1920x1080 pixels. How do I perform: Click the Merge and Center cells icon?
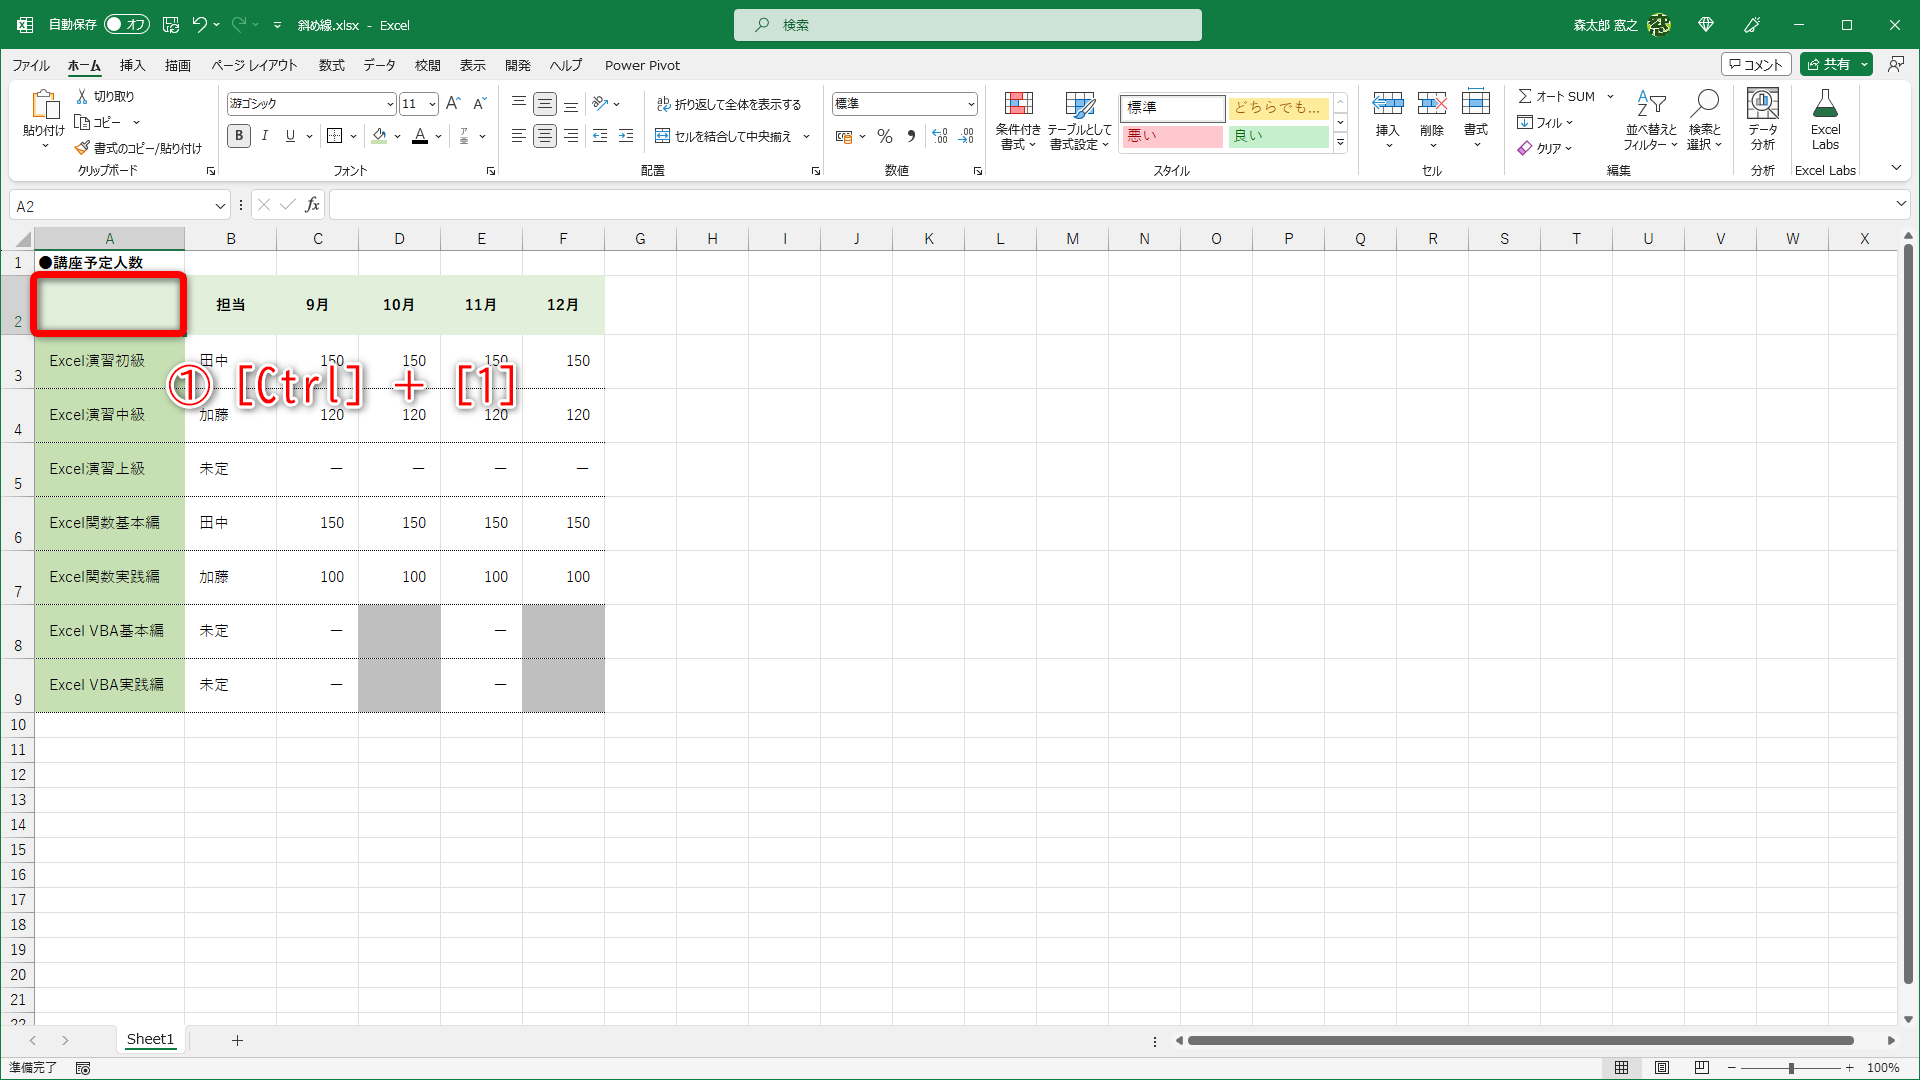click(x=662, y=136)
